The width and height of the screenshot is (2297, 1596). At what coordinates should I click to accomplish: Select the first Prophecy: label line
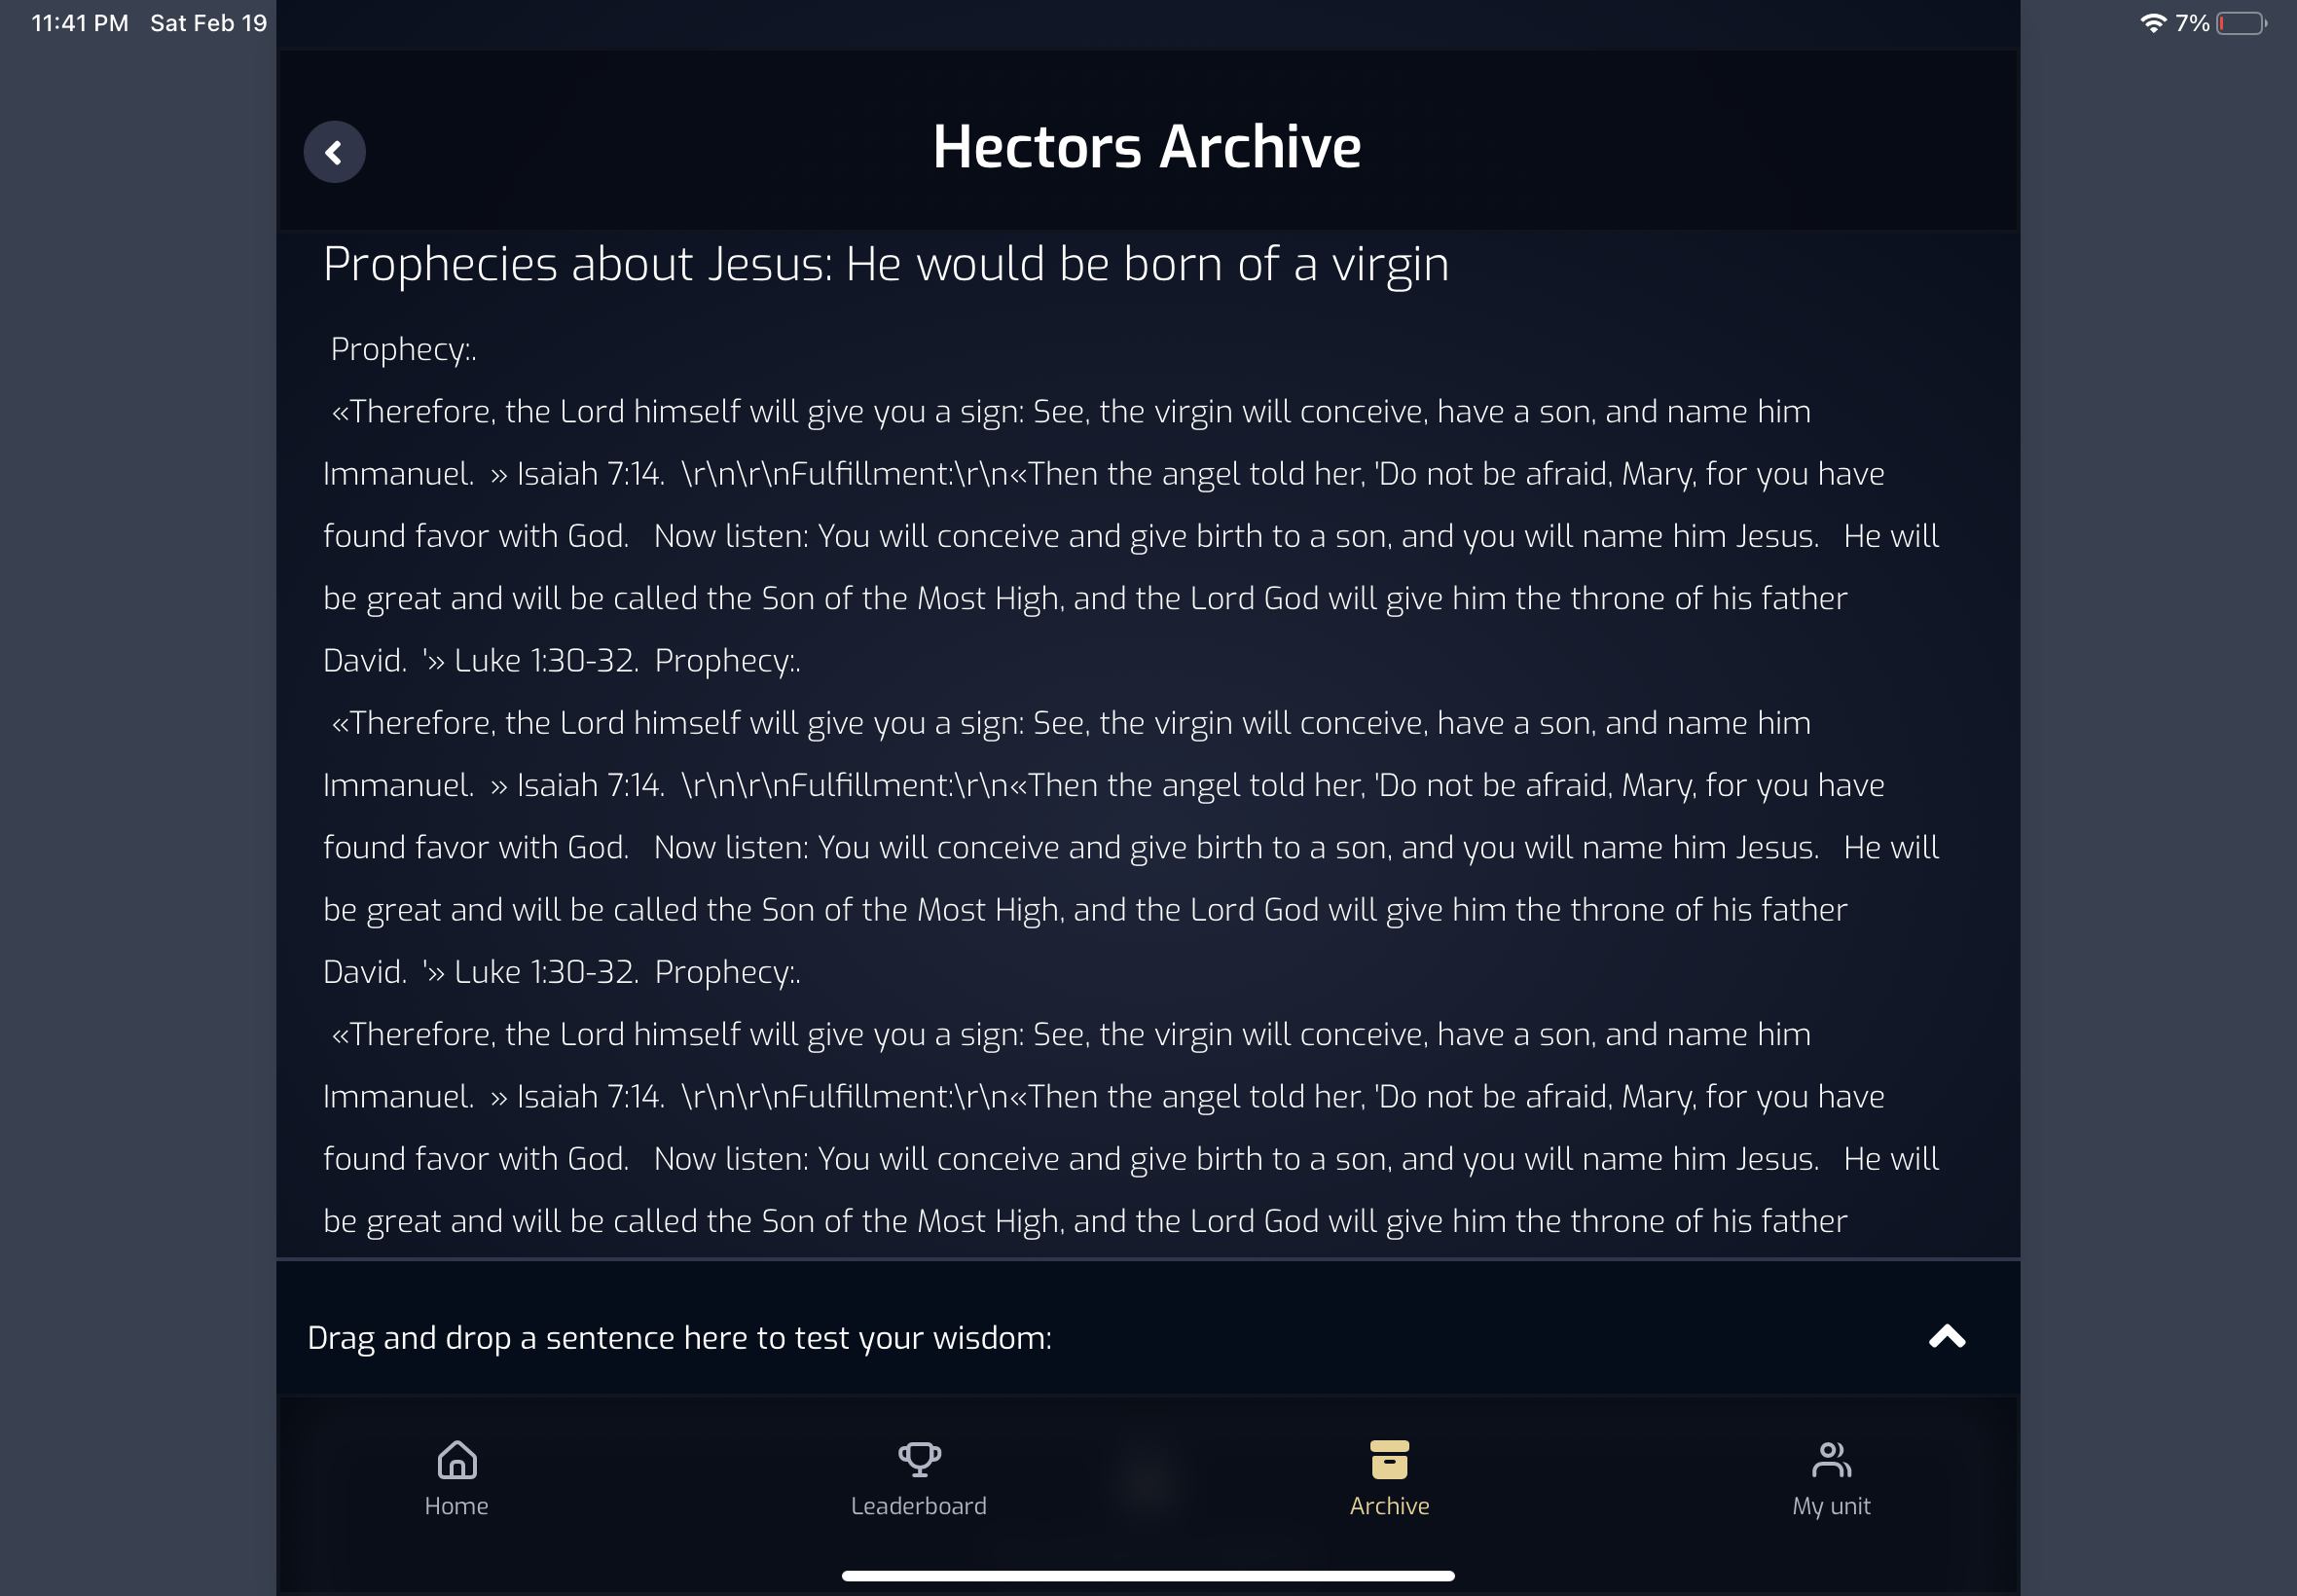403,350
